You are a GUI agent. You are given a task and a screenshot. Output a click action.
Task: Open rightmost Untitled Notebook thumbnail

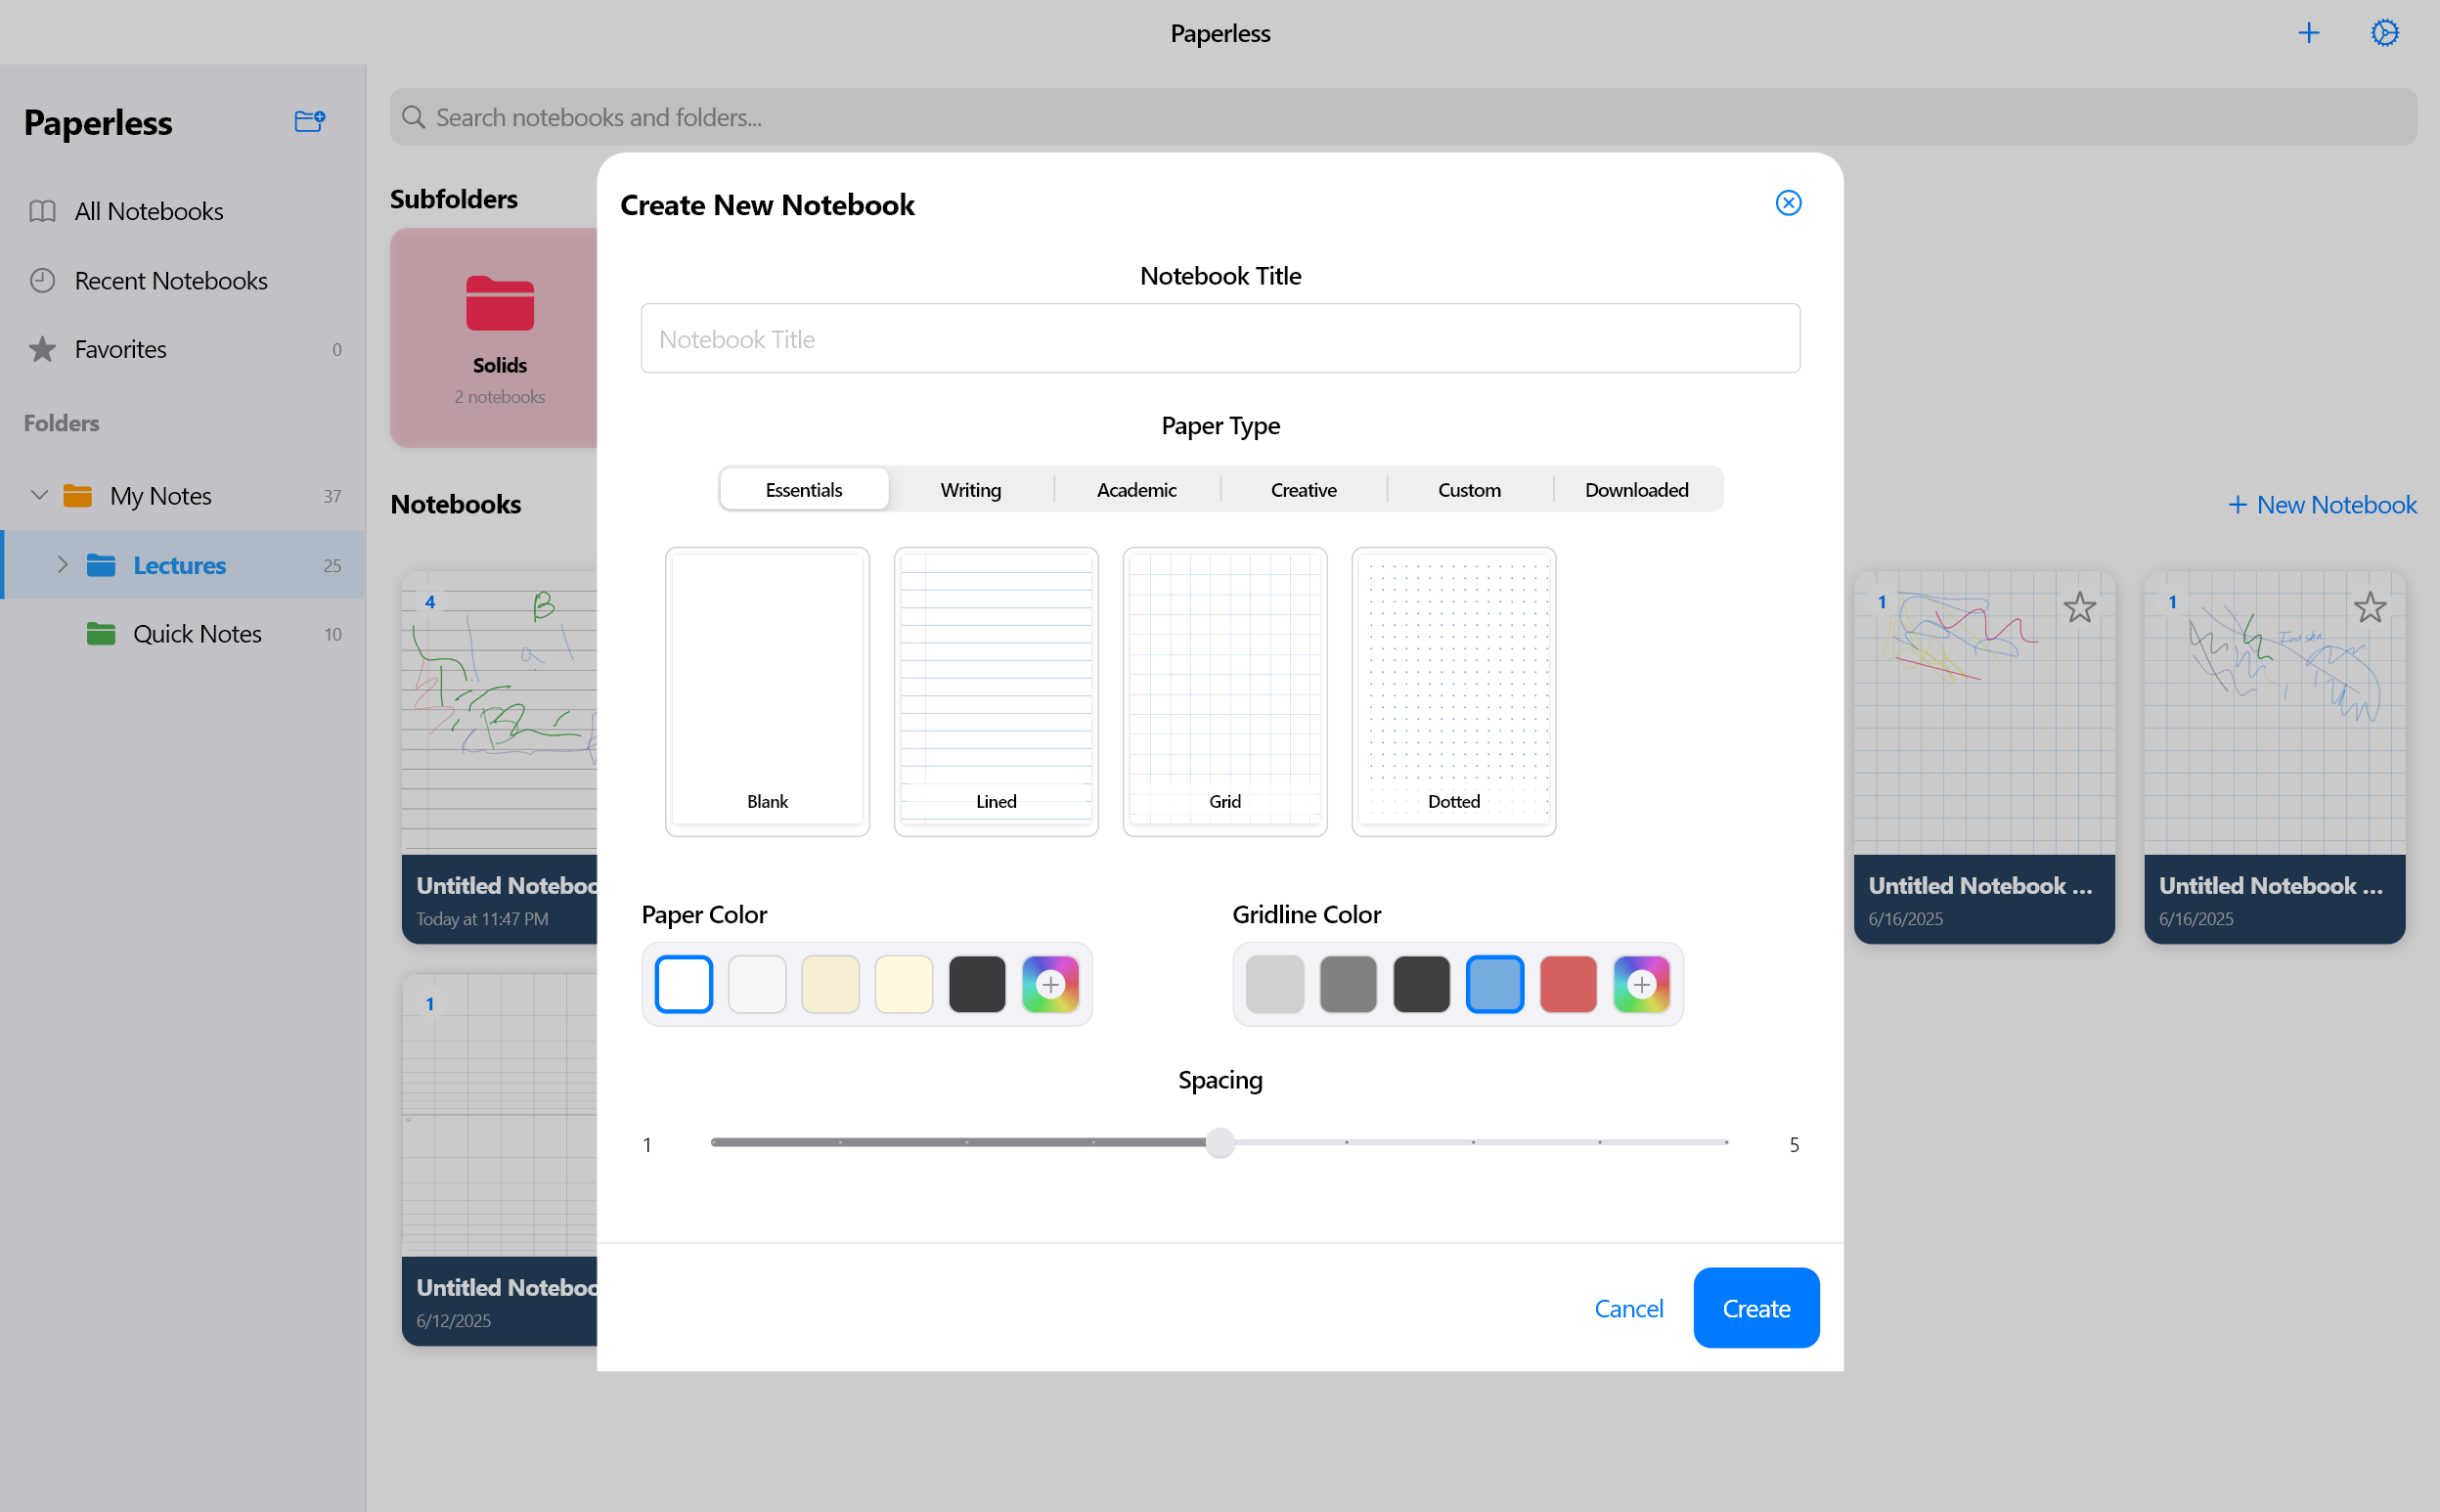(2274, 757)
